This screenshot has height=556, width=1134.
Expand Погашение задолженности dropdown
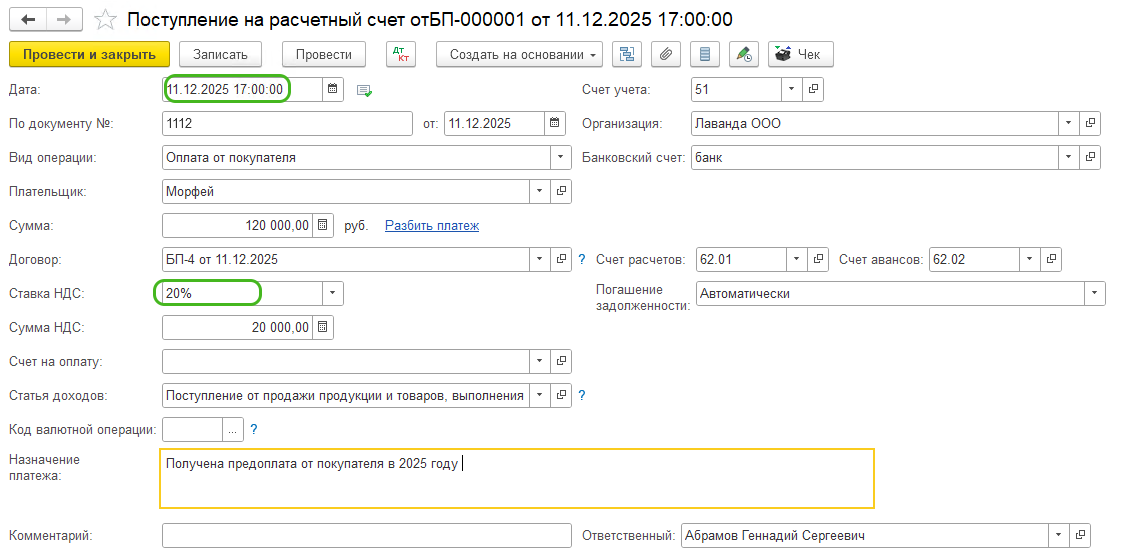coord(1094,293)
